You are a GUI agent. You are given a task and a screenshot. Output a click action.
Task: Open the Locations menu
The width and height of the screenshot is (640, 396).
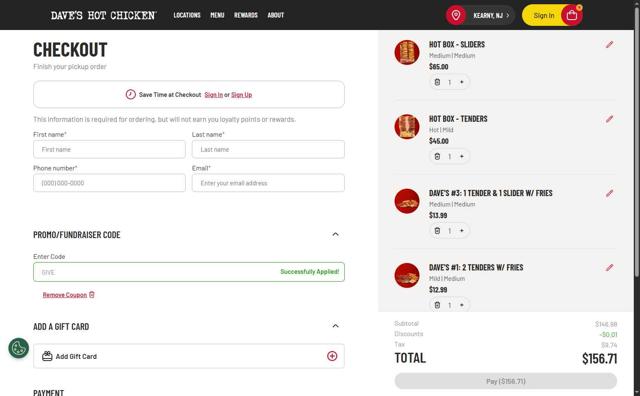tap(187, 15)
